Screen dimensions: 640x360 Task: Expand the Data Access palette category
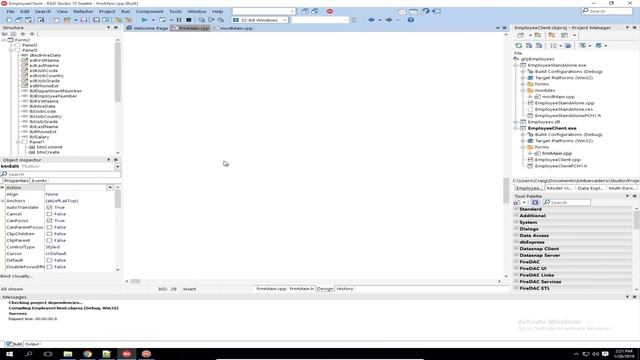[516, 236]
